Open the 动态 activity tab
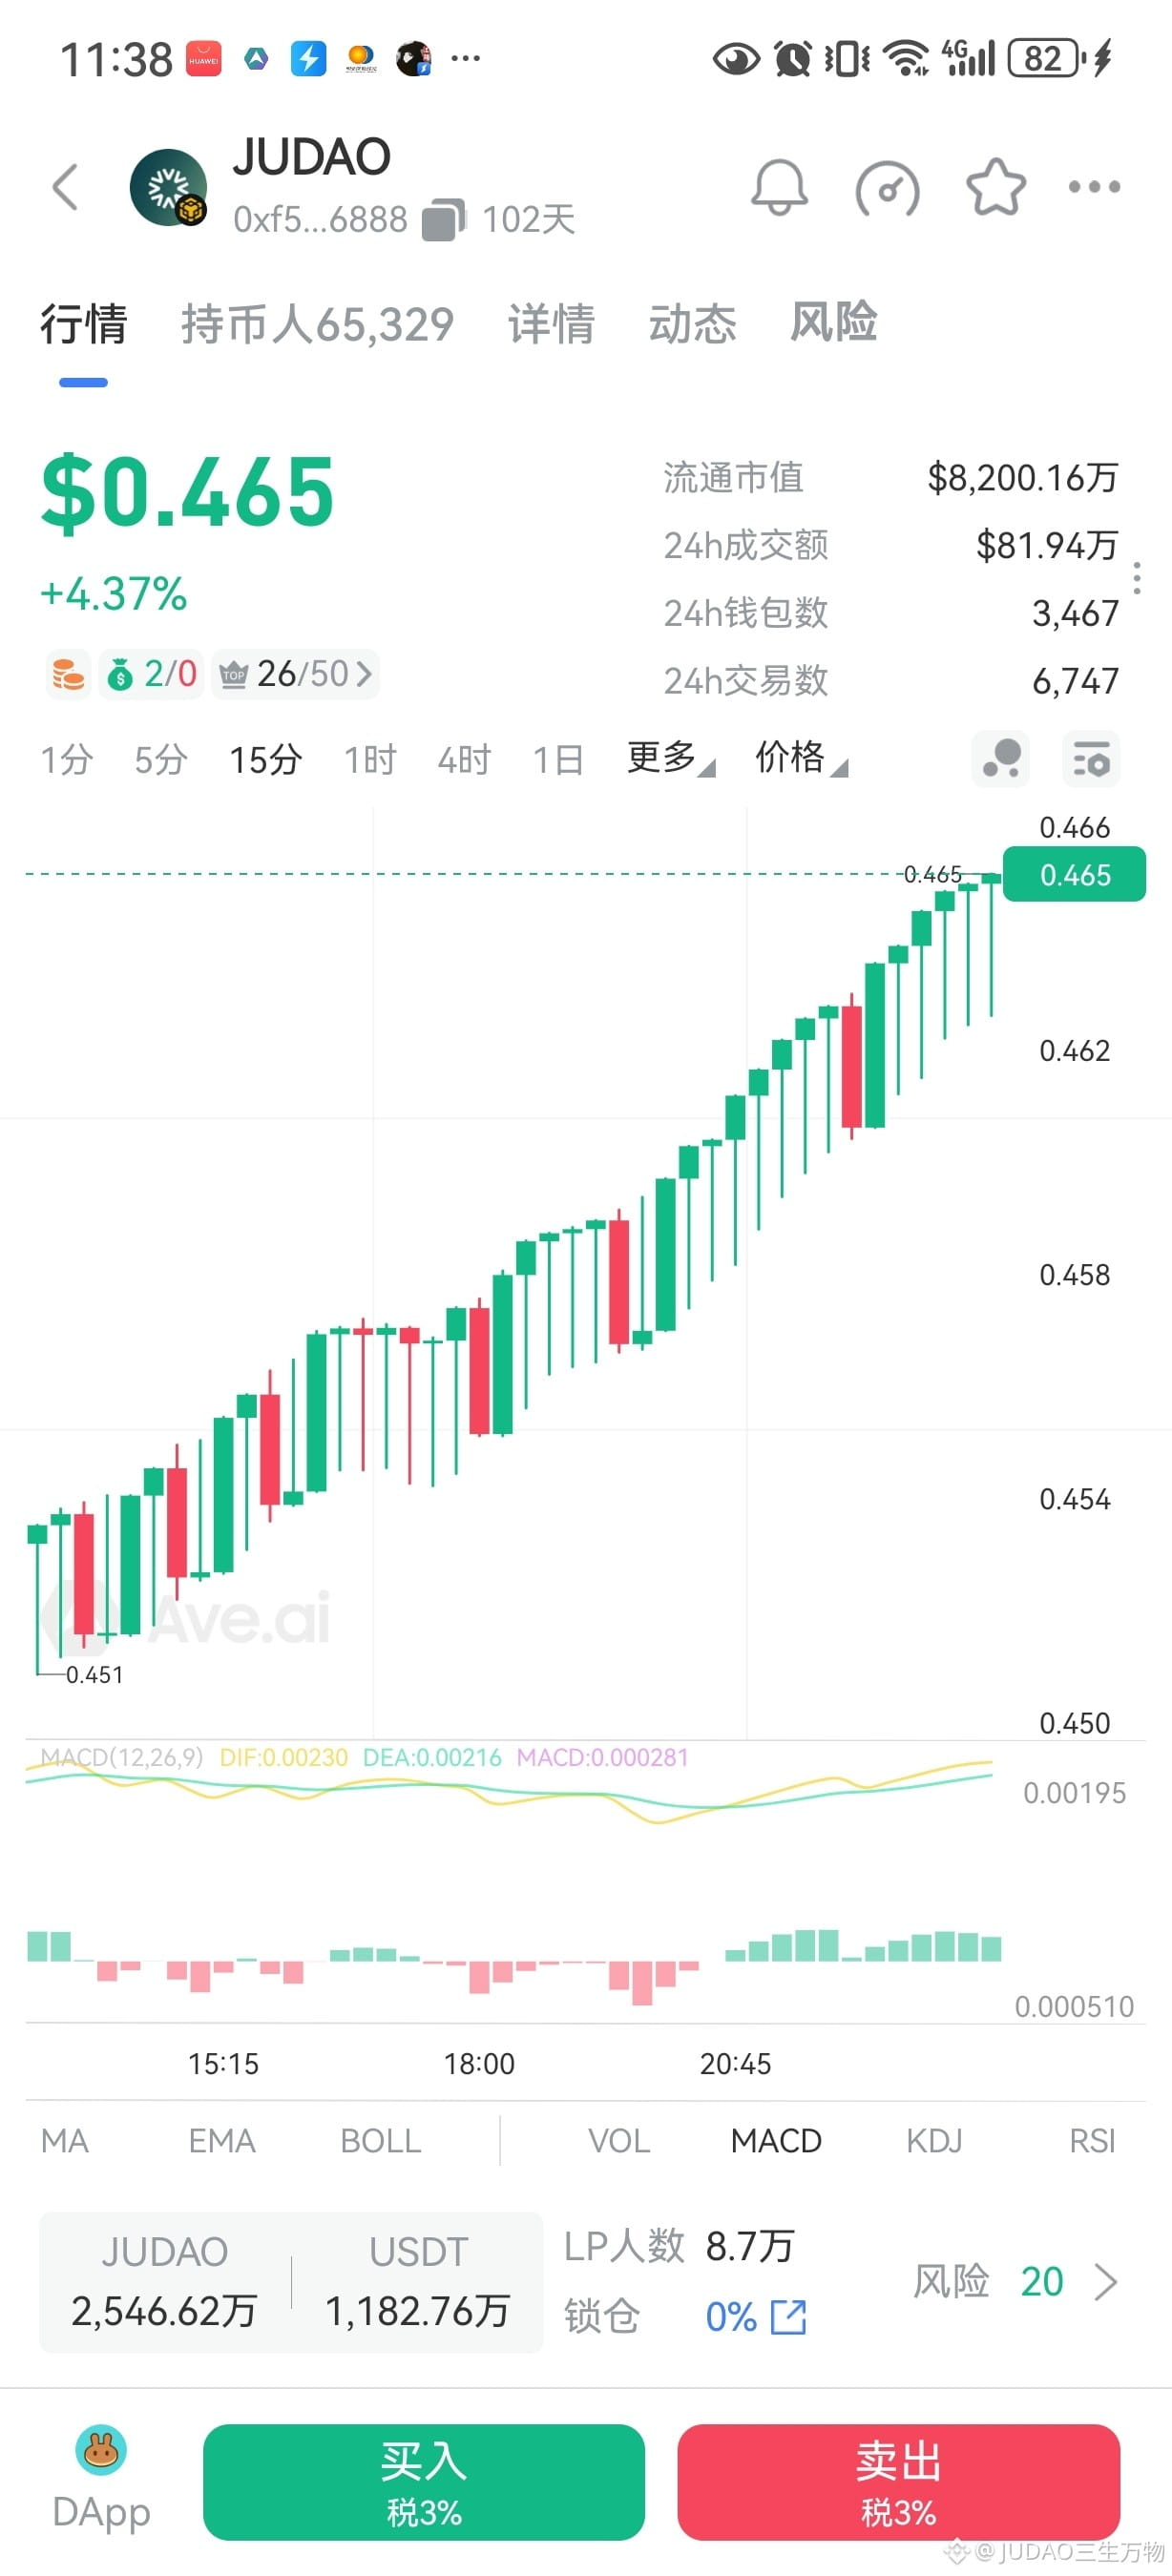Viewport: 1172px width, 2576px height. point(692,324)
